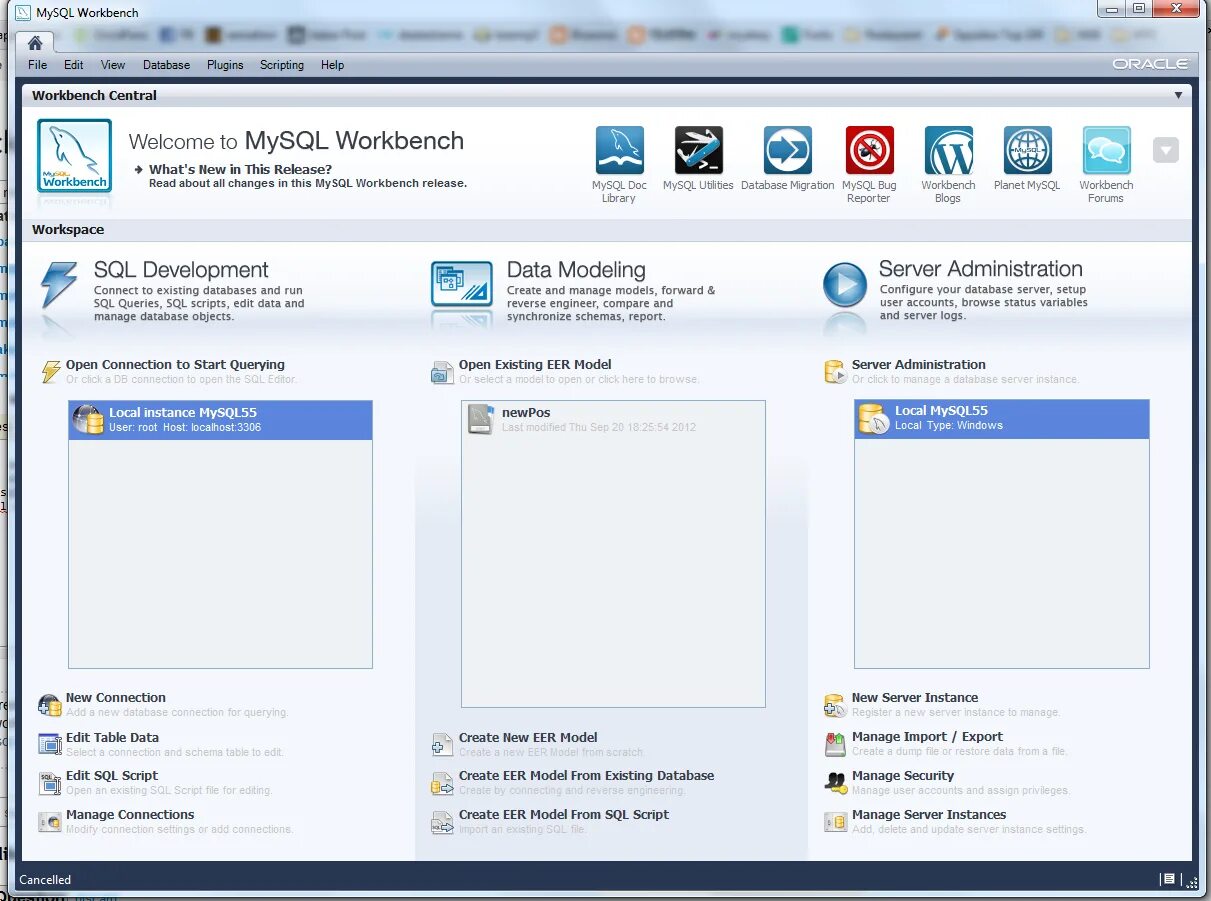Click the Cancelled status bar text
1211x901 pixels.
[x=46, y=880]
